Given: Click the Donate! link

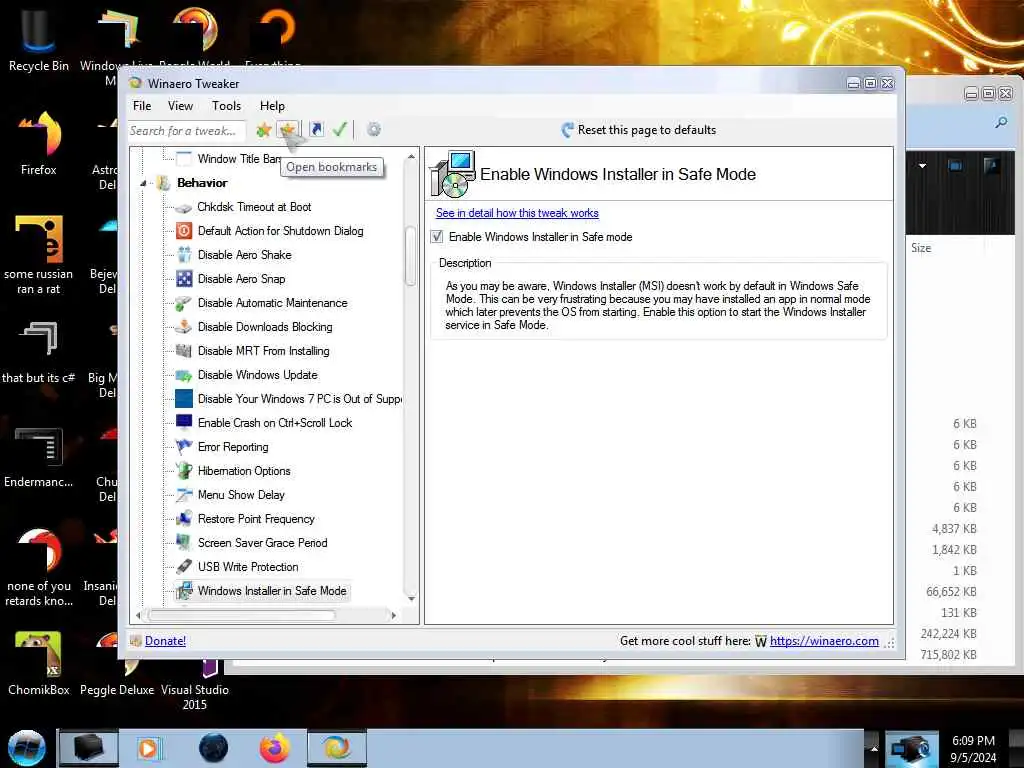Looking at the screenshot, I should [x=165, y=641].
